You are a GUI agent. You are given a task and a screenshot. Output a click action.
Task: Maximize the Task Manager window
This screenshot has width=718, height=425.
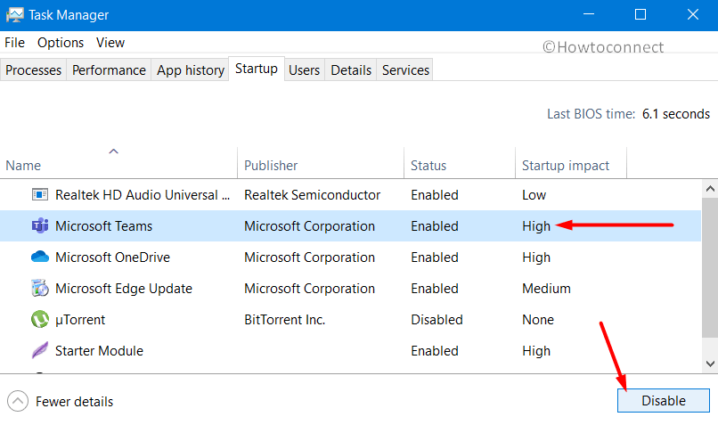[640, 15]
